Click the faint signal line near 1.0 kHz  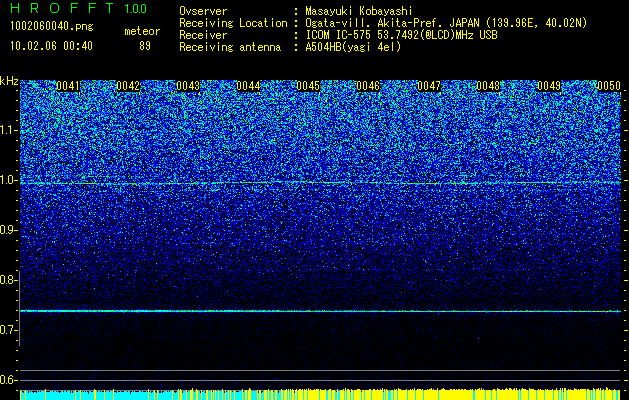click(x=320, y=183)
